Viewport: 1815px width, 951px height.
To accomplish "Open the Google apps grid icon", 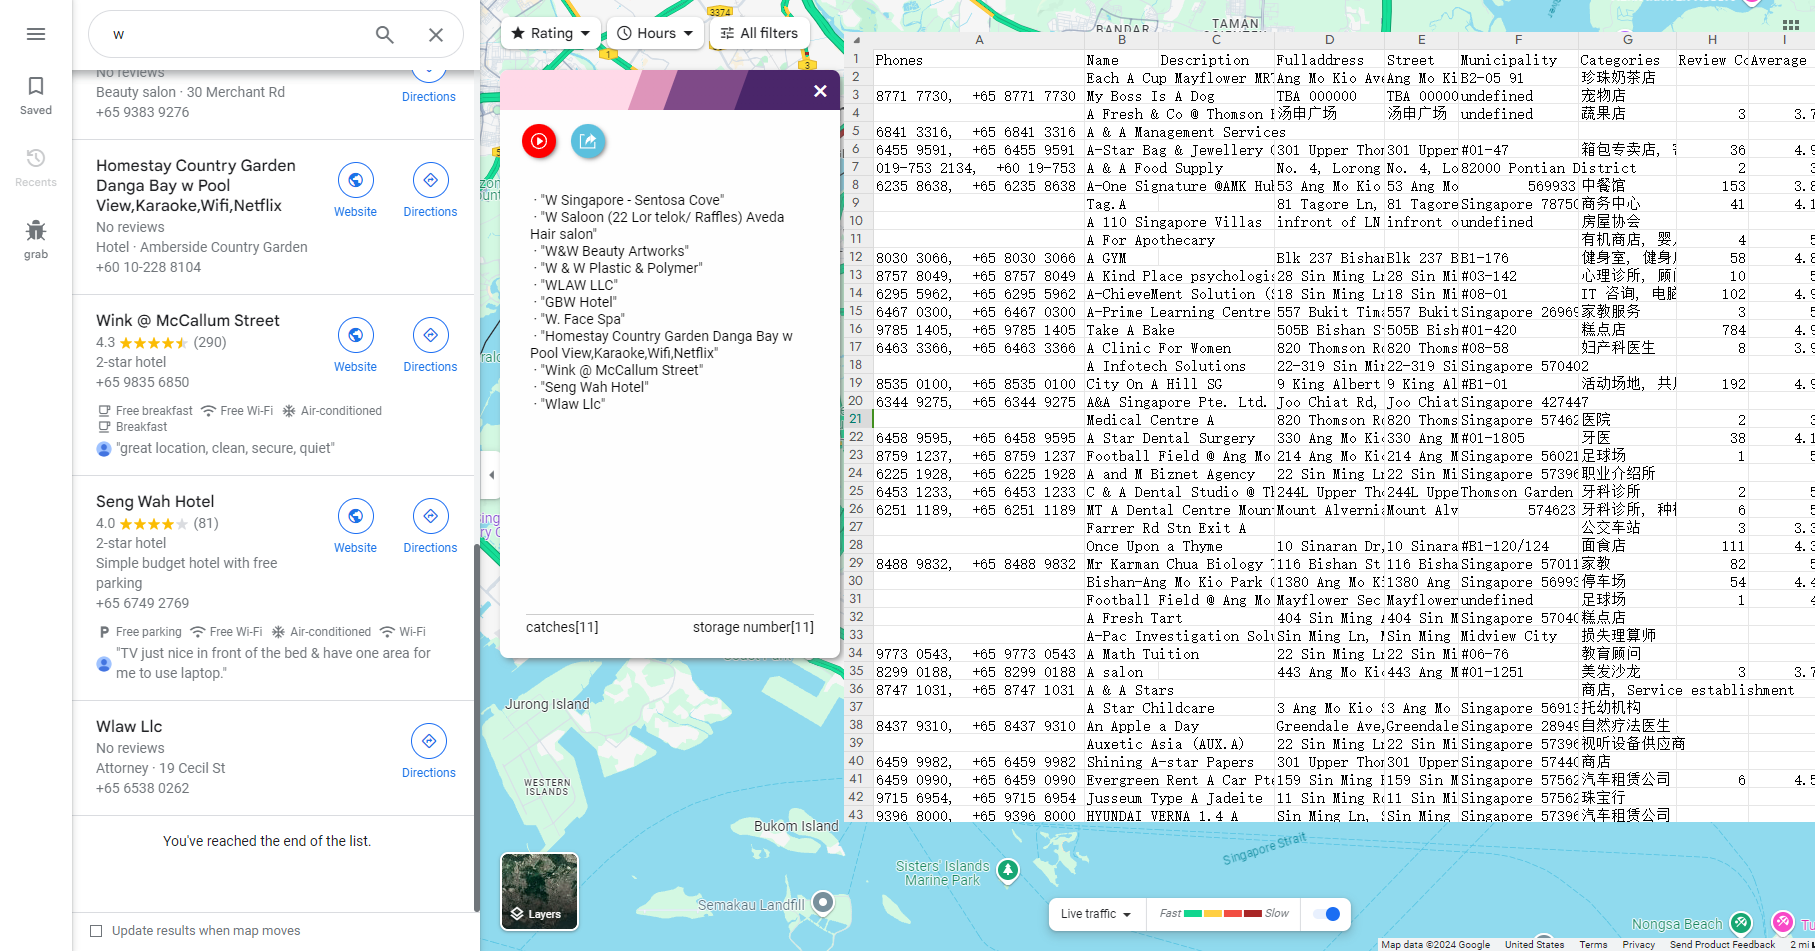I will (1791, 25).
